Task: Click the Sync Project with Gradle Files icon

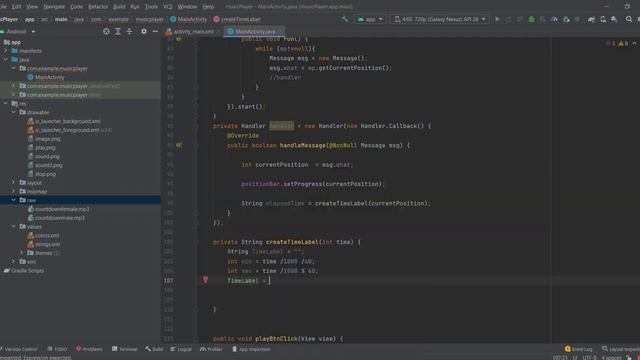Action: click(x=591, y=19)
